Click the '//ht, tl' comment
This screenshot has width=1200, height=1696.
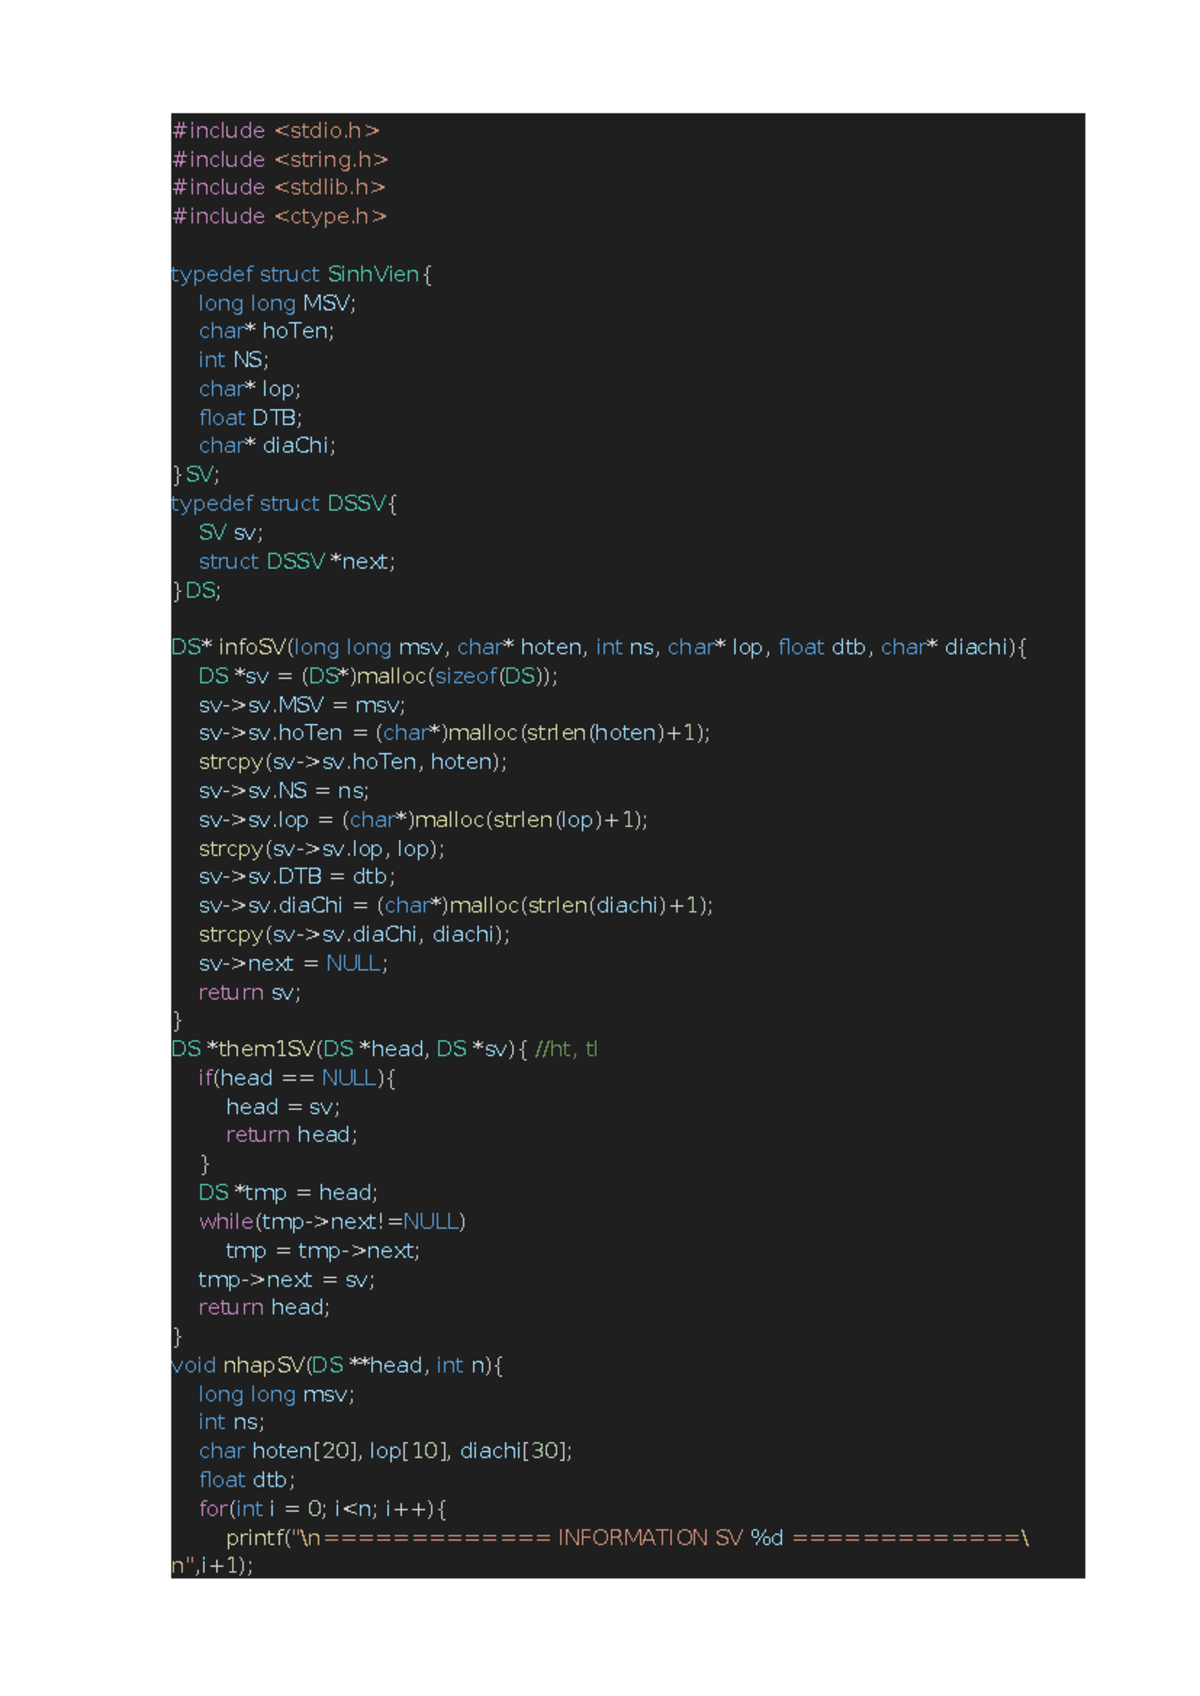567,1049
